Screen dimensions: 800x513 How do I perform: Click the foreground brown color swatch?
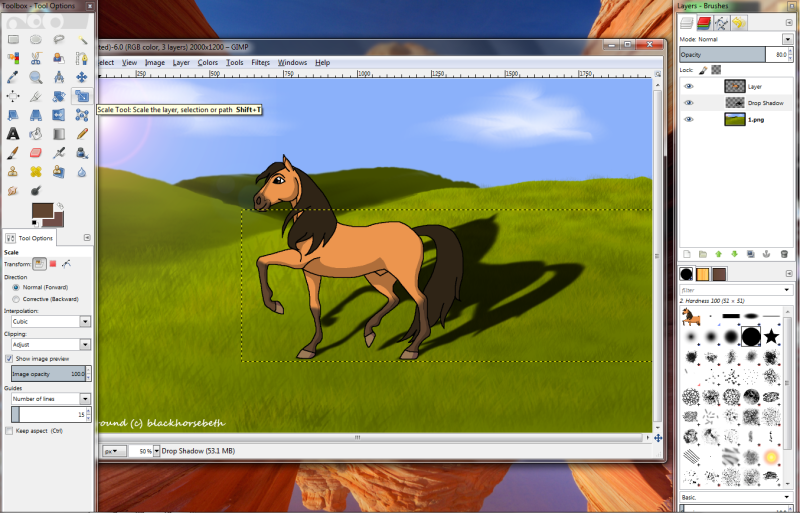(x=42, y=211)
